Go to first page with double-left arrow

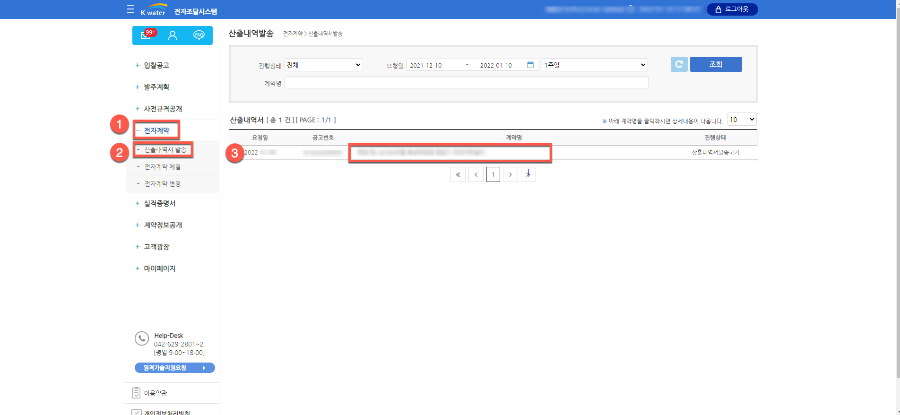458,174
